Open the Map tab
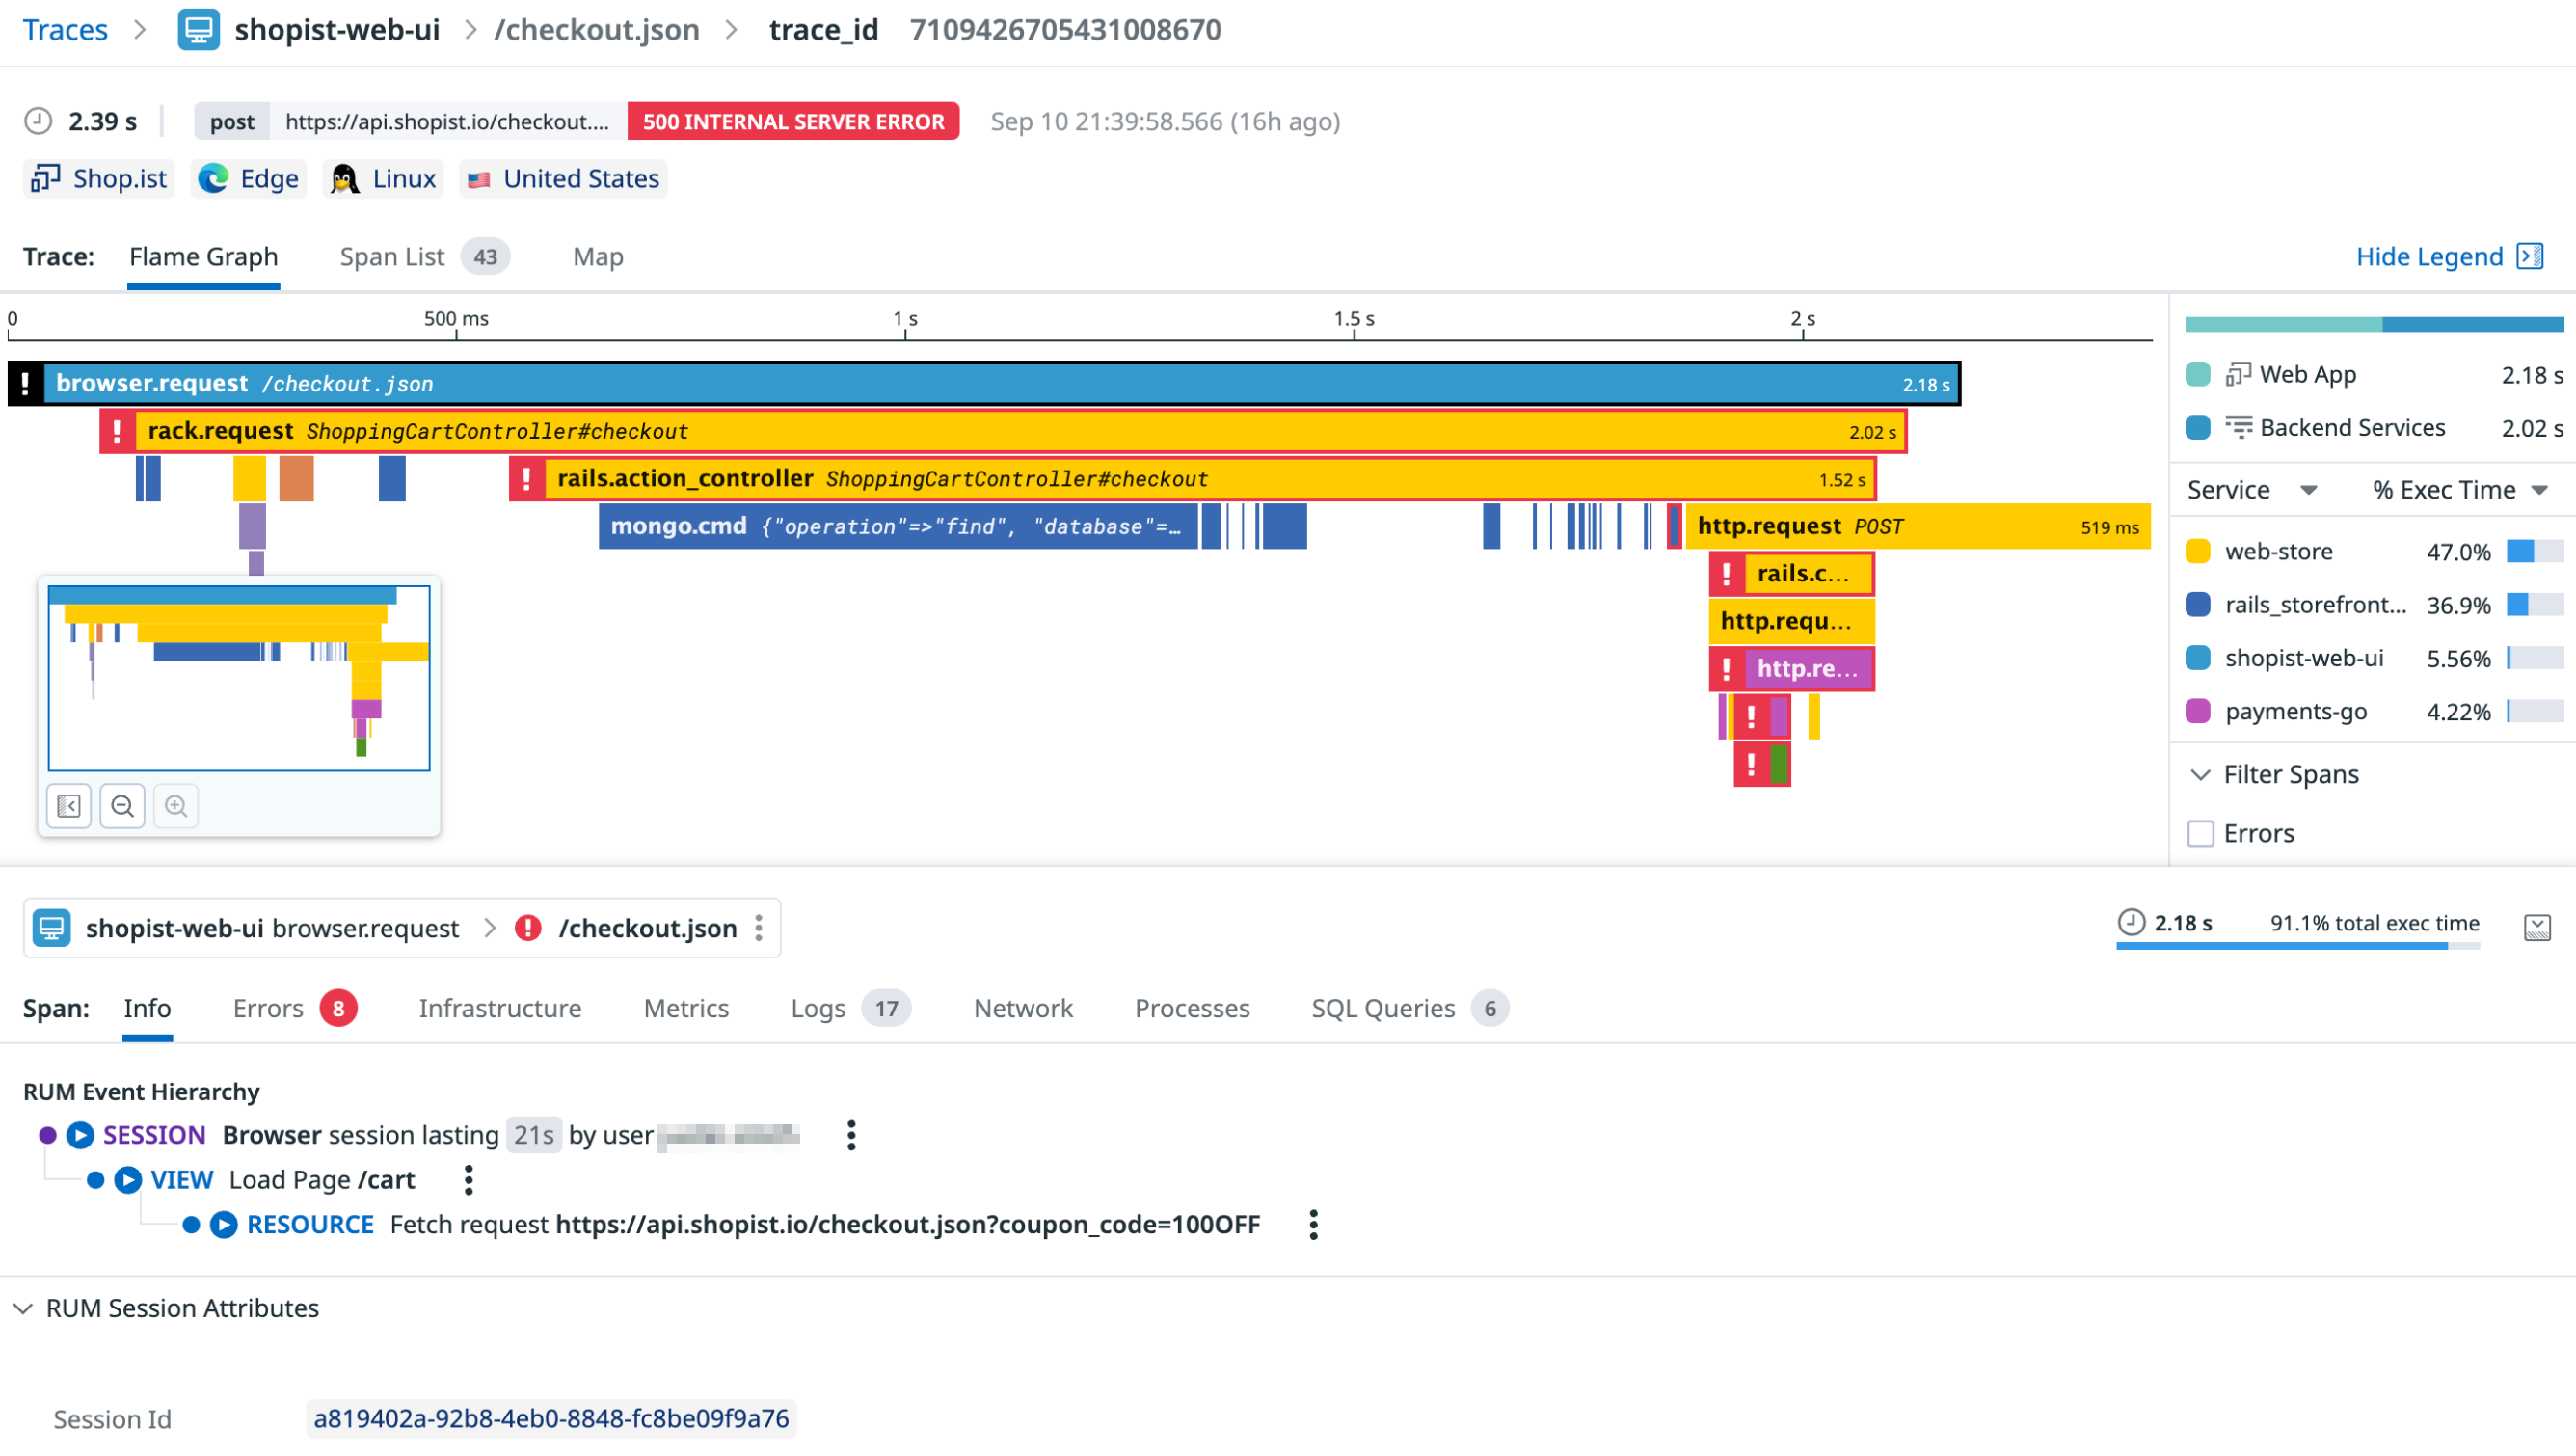The image size is (2576, 1456). tap(598, 257)
